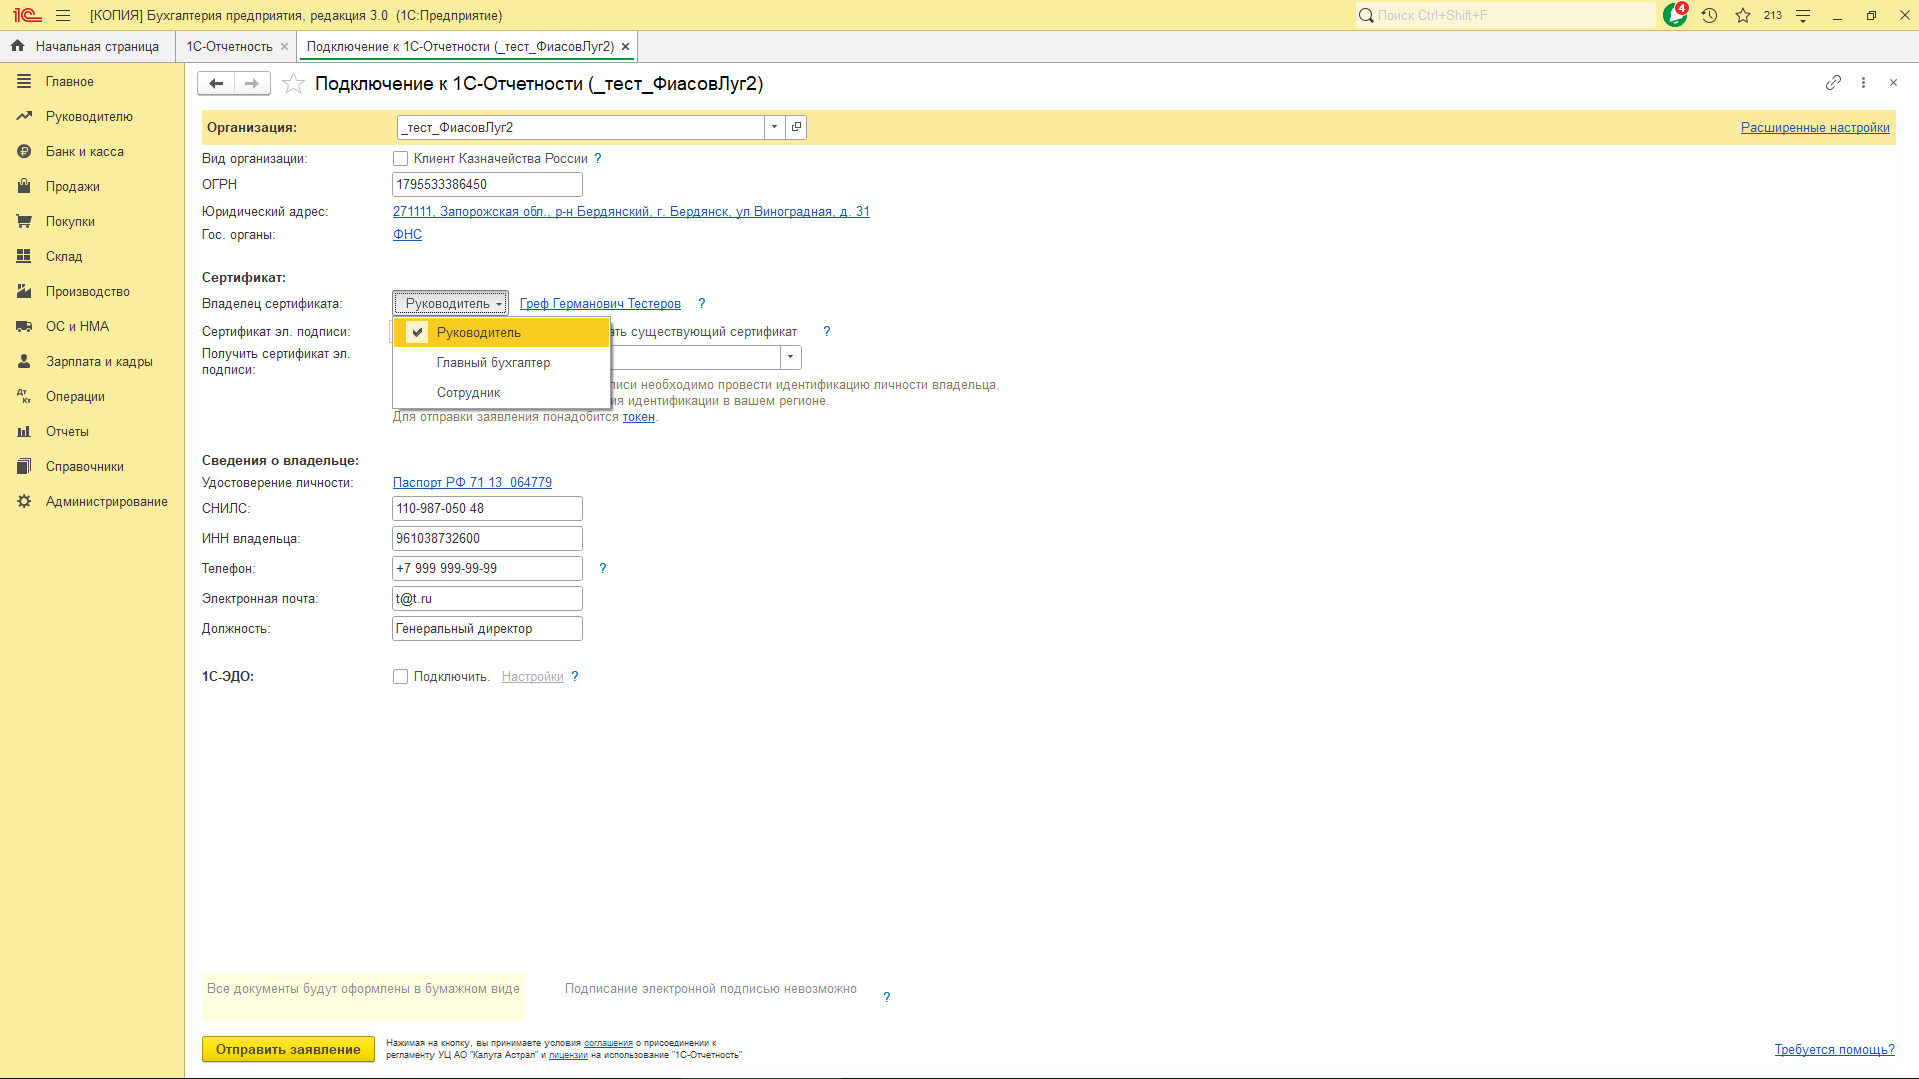Open Администрирование section in sidebar
This screenshot has height=1079, width=1919.
tap(92, 502)
